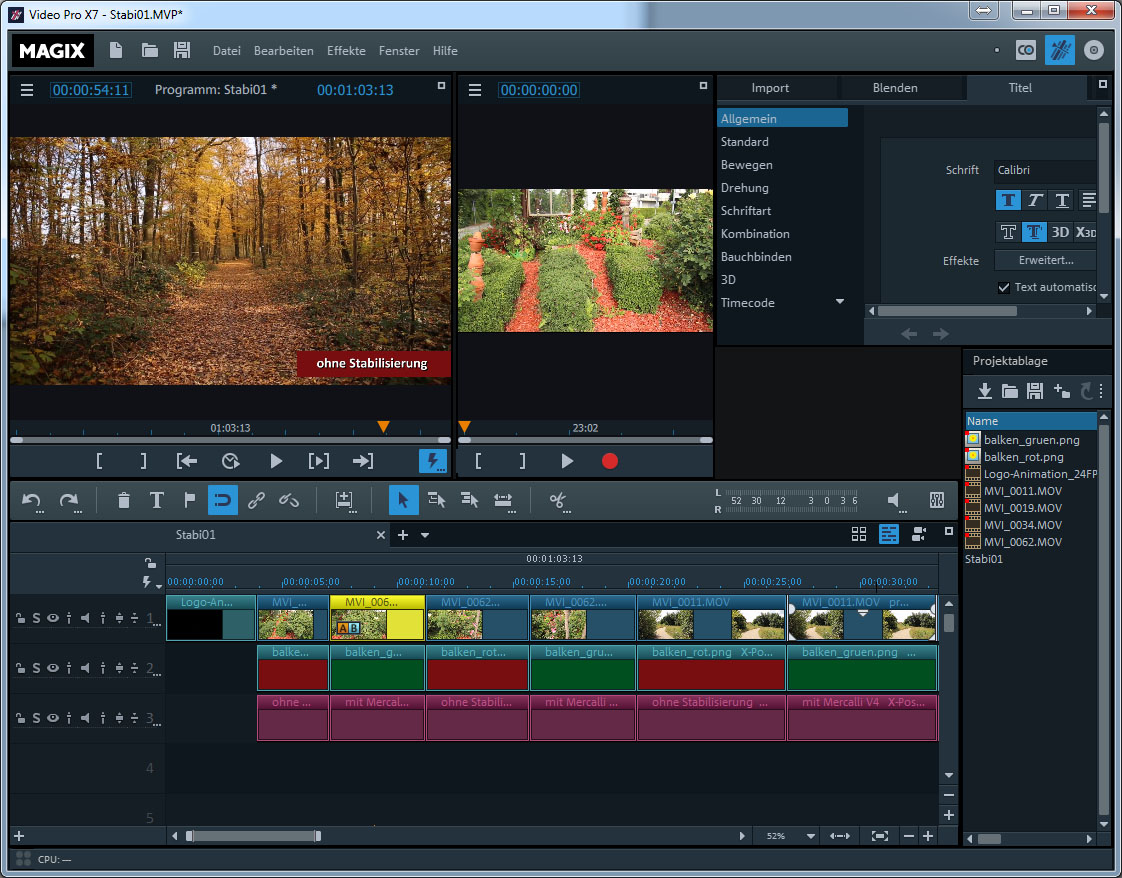Open the audio mixer icon
The image size is (1122, 878).
937,500
